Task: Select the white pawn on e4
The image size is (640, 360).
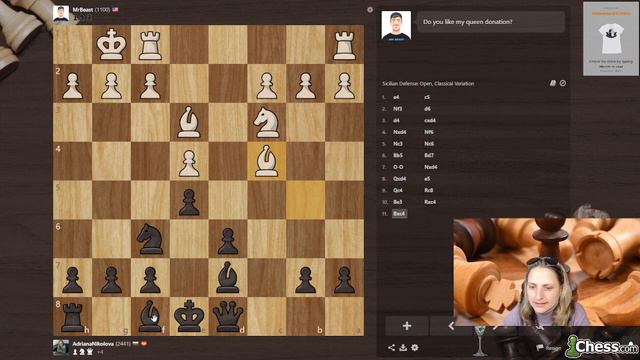Action: pos(189,161)
